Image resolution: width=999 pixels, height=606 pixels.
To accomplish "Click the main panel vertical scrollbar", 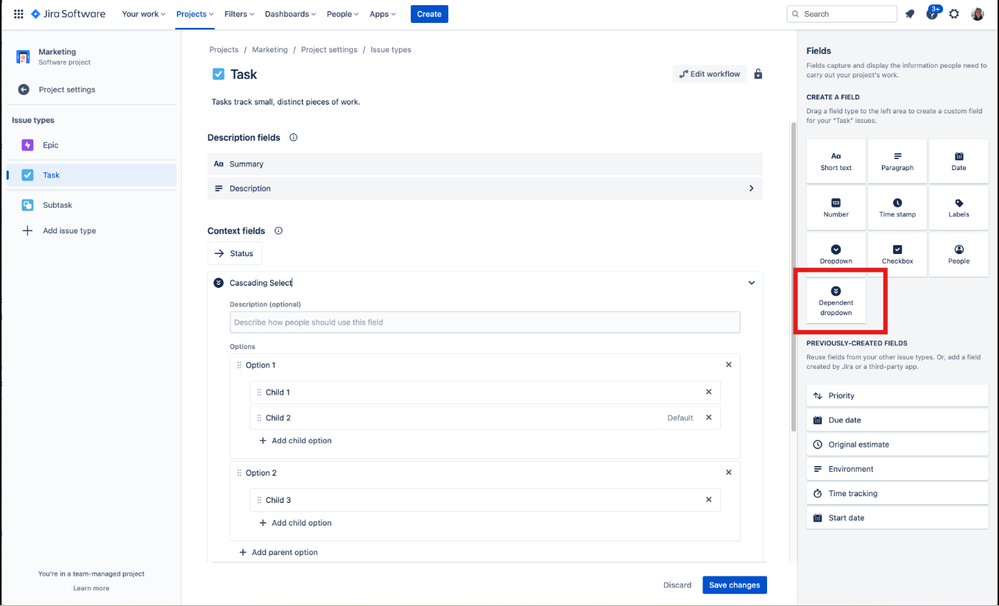I will click(x=793, y=277).
